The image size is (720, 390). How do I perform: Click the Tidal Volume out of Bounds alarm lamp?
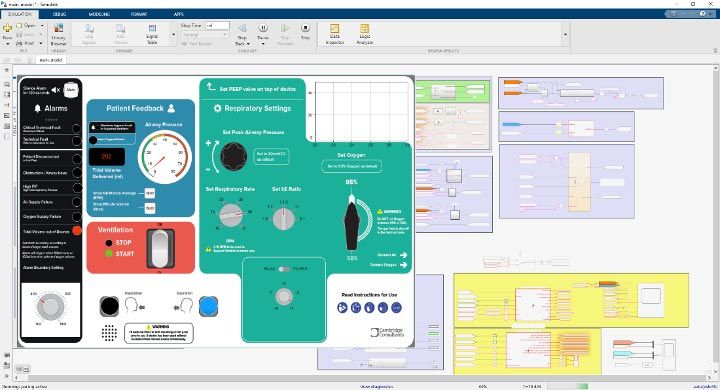[77, 231]
